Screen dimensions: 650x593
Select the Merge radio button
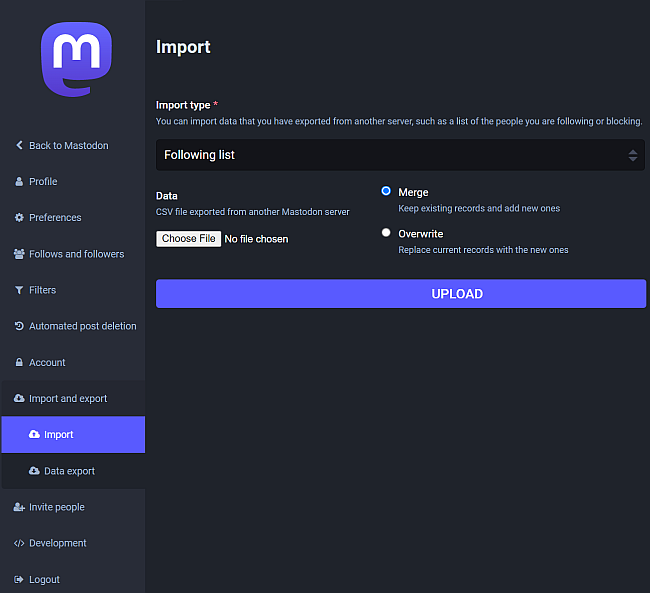click(x=386, y=191)
